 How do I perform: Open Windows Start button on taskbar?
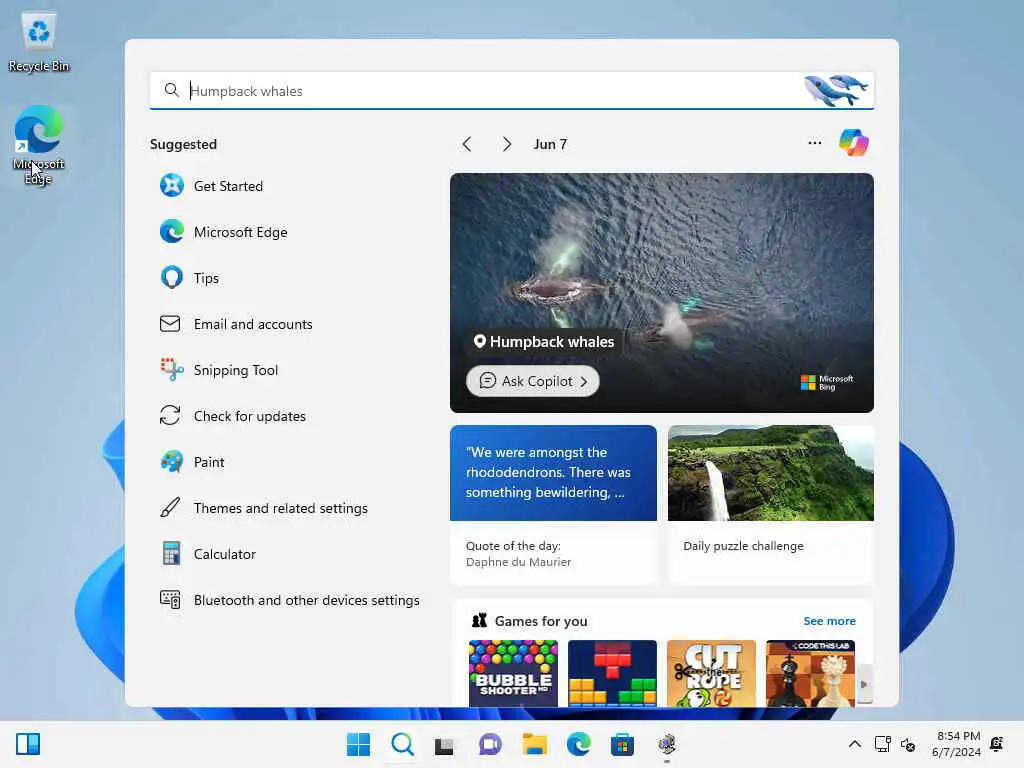[x=358, y=744]
